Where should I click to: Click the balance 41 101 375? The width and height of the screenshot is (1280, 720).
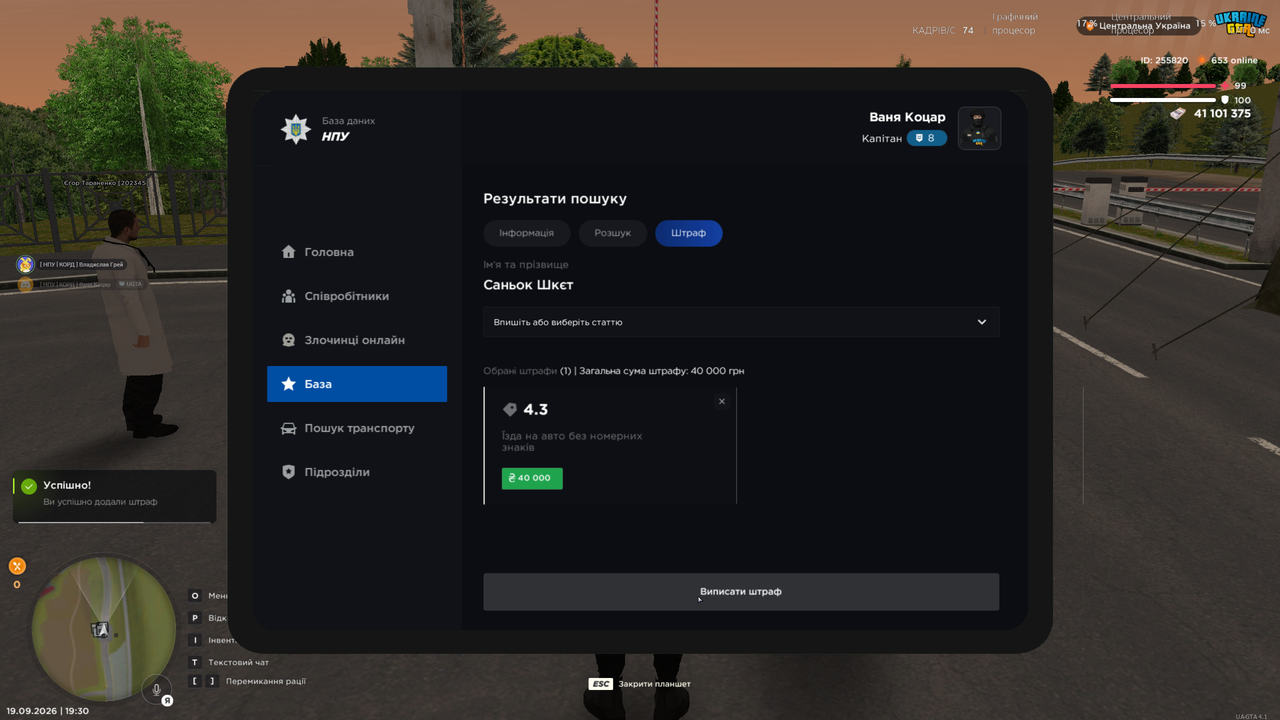pyautogui.click(x=1222, y=114)
